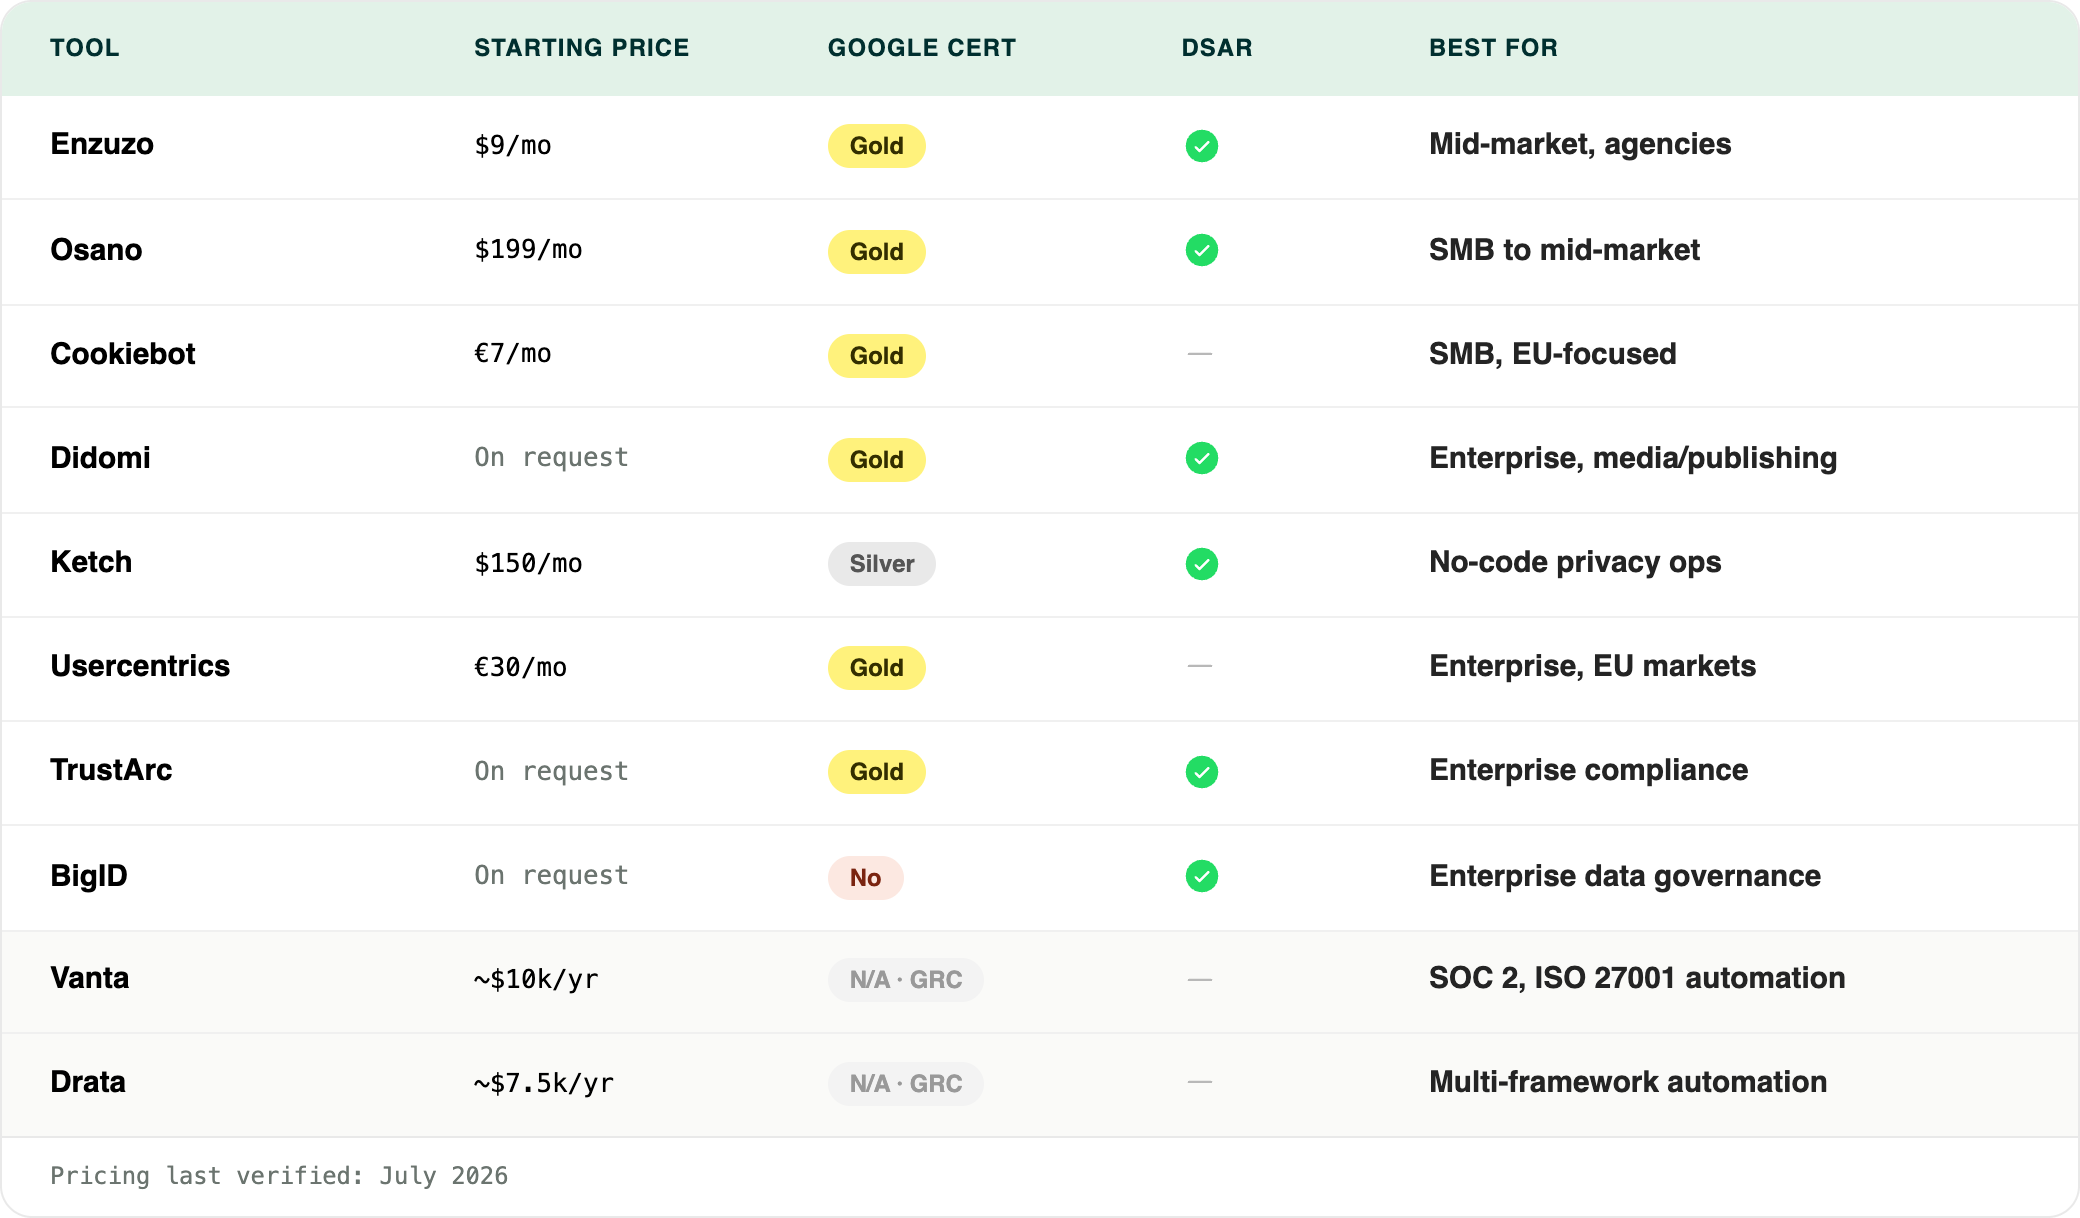Click the green DSAR checkmark for Enzuzo
This screenshot has width=2080, height=1218.
point(1201,146)
